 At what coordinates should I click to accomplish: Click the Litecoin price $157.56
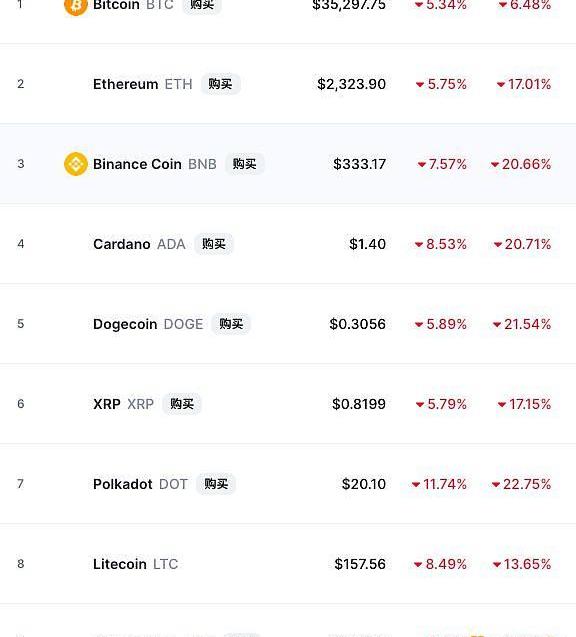pos(360,564)
